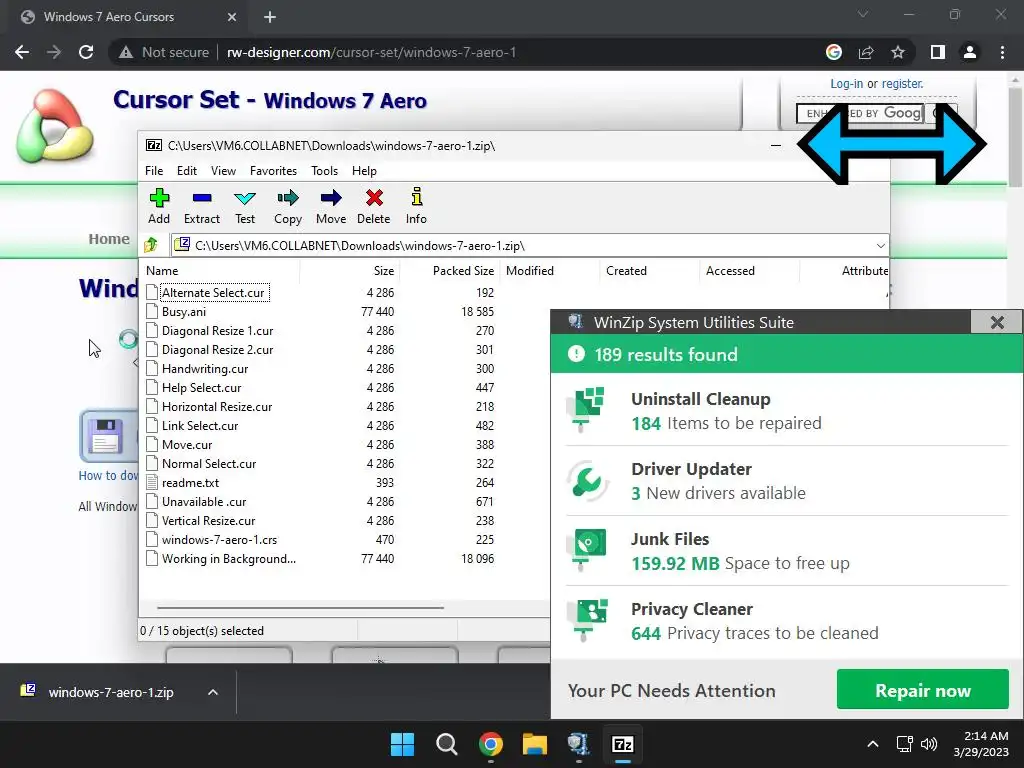Open File Explorer from the taskbar

coord(534,744)
